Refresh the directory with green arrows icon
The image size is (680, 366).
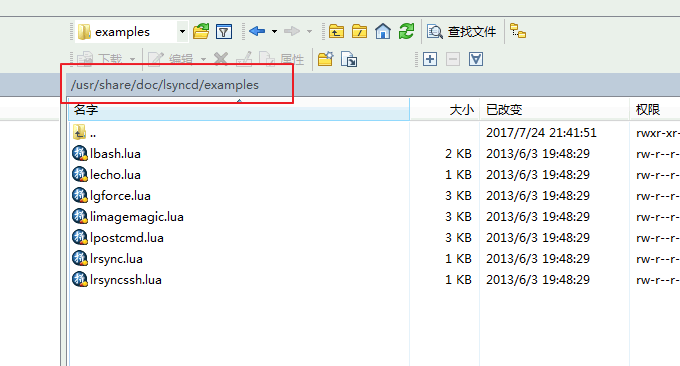(406, 32)
